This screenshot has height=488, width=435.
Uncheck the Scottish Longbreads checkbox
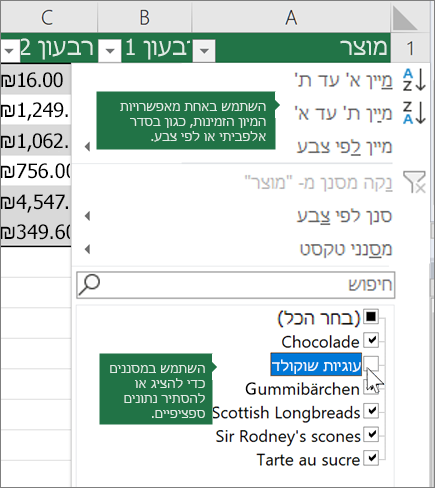[371, 411]
